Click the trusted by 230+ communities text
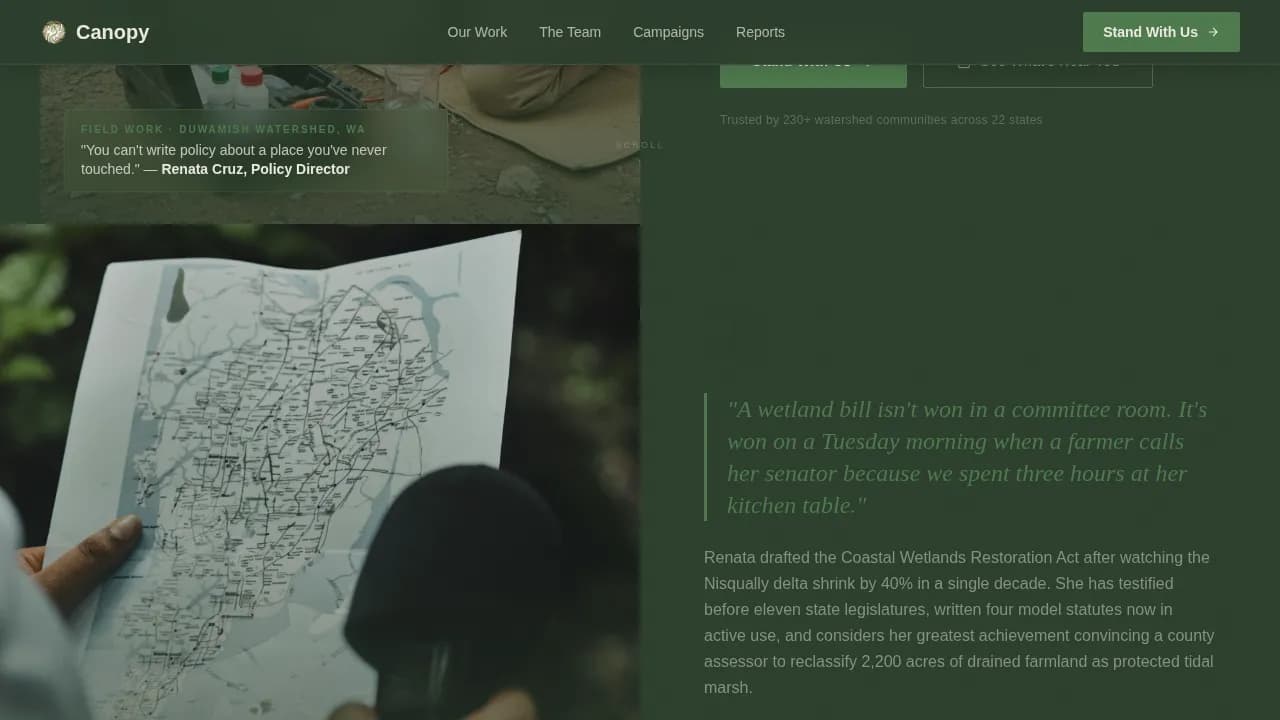 tap(881, 119)
